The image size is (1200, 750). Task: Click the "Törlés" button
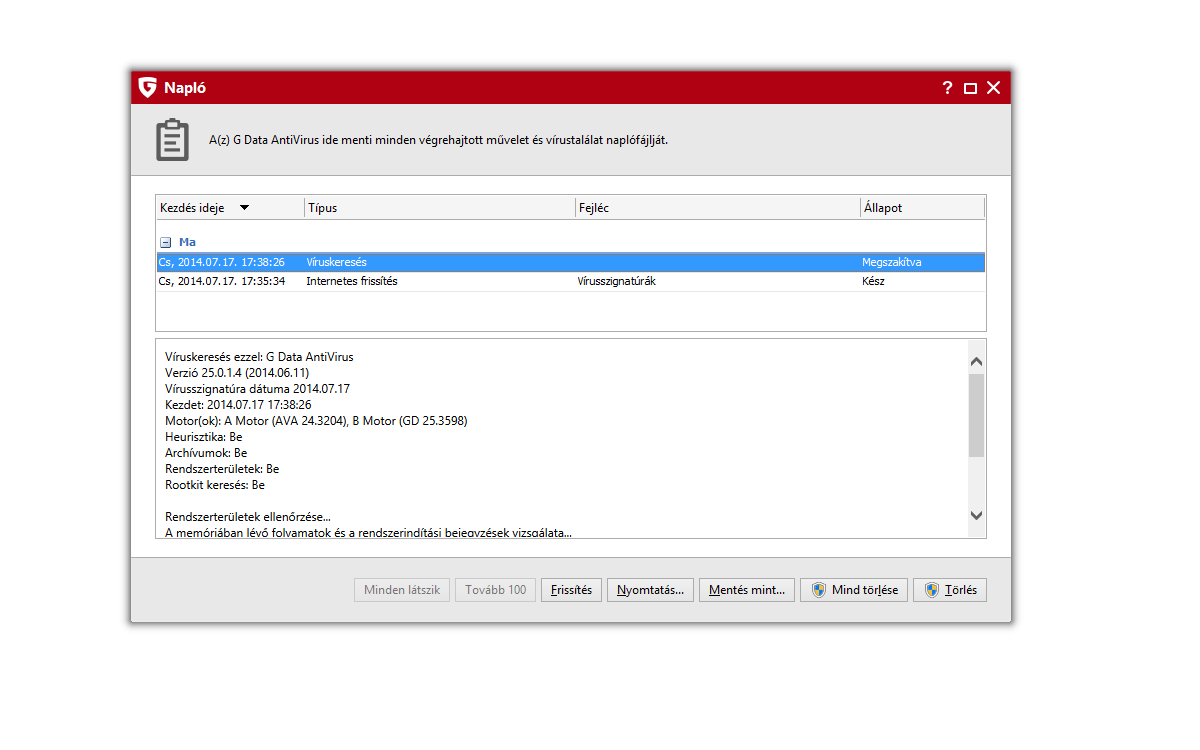pos(950,590)
